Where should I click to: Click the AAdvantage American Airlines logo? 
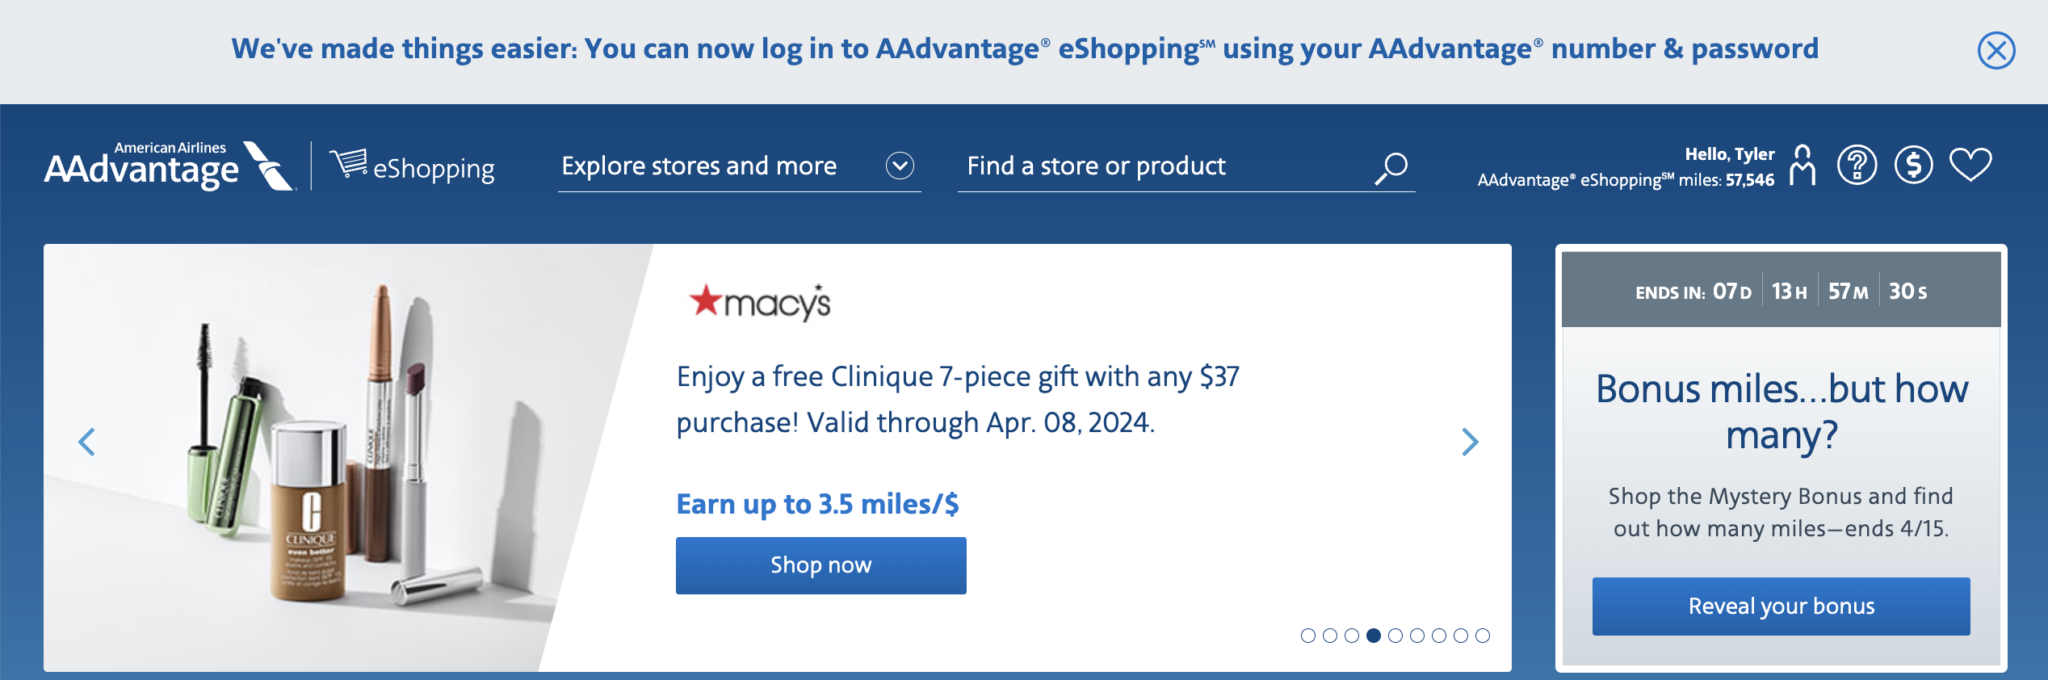pyautogui.click(x=169, y=166)
